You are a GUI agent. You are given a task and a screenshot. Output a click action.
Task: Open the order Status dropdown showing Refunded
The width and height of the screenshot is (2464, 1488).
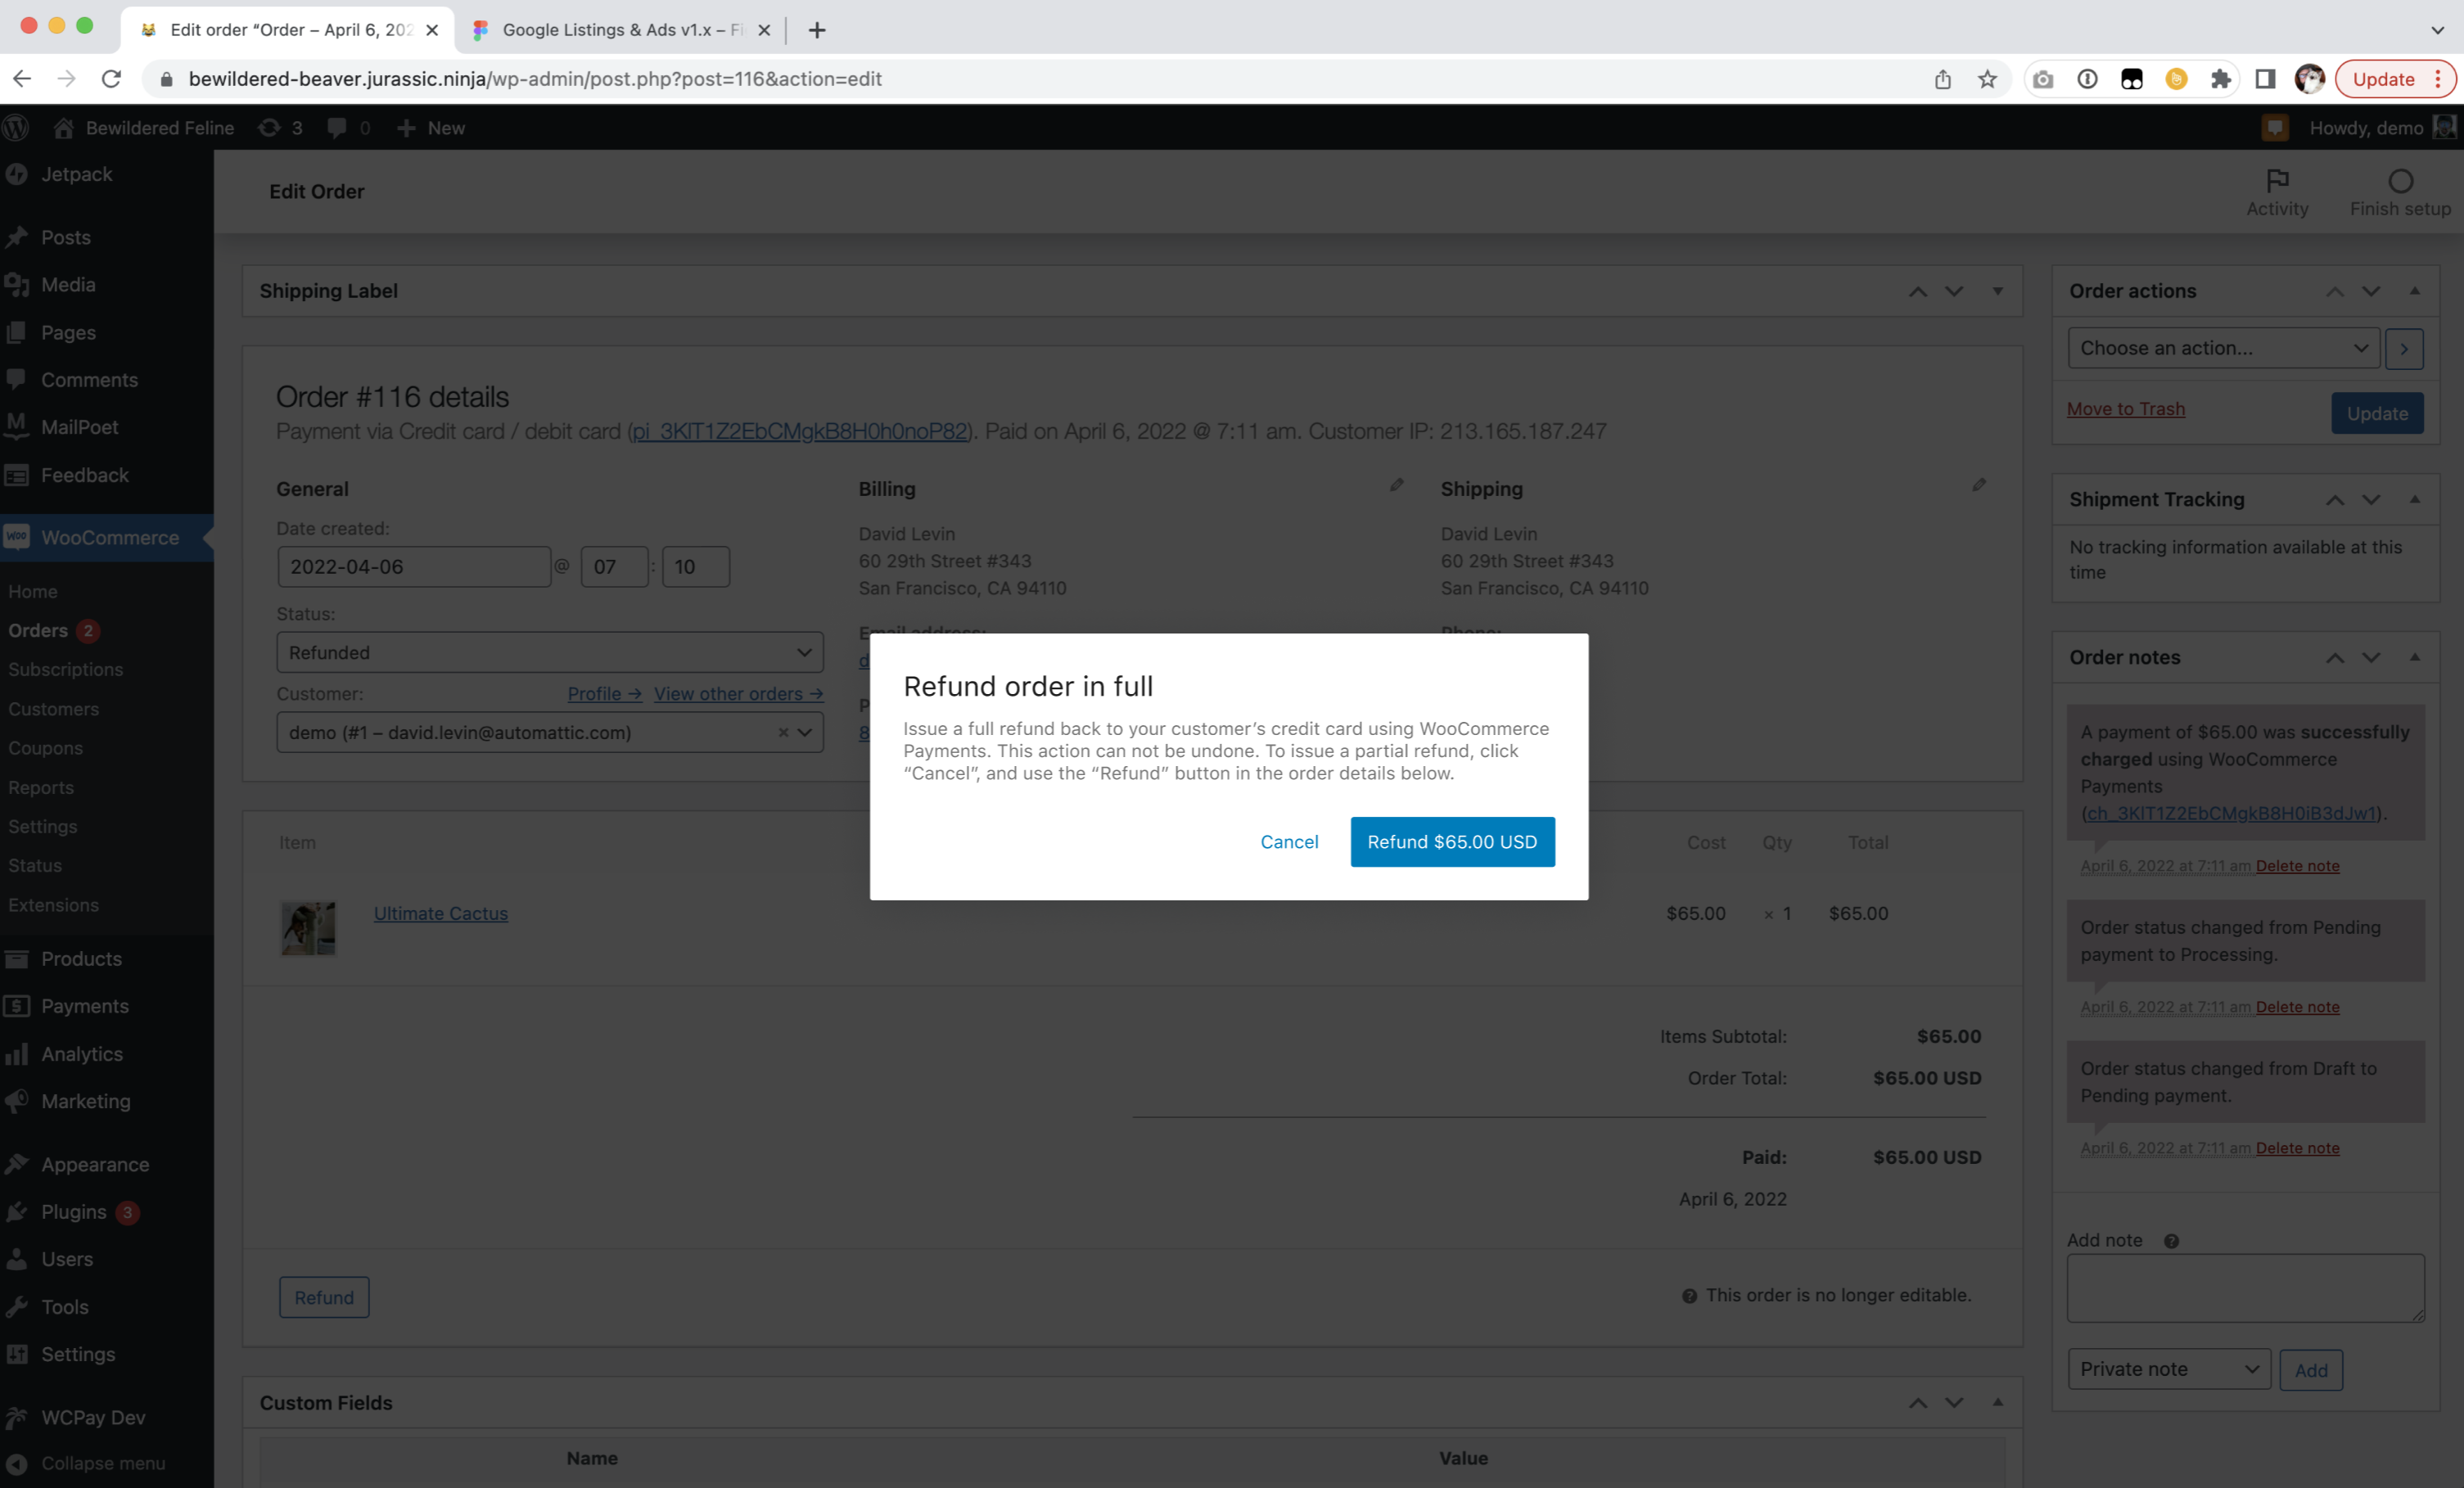549,652
